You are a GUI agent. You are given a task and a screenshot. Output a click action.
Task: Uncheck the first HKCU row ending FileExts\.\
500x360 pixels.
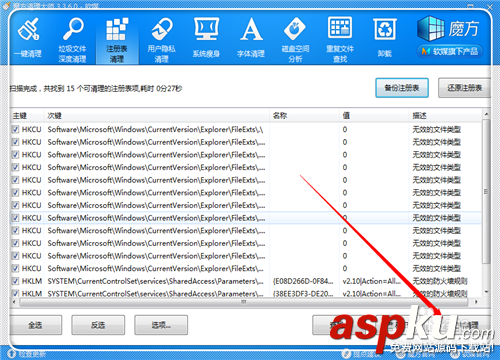[15, 129]
